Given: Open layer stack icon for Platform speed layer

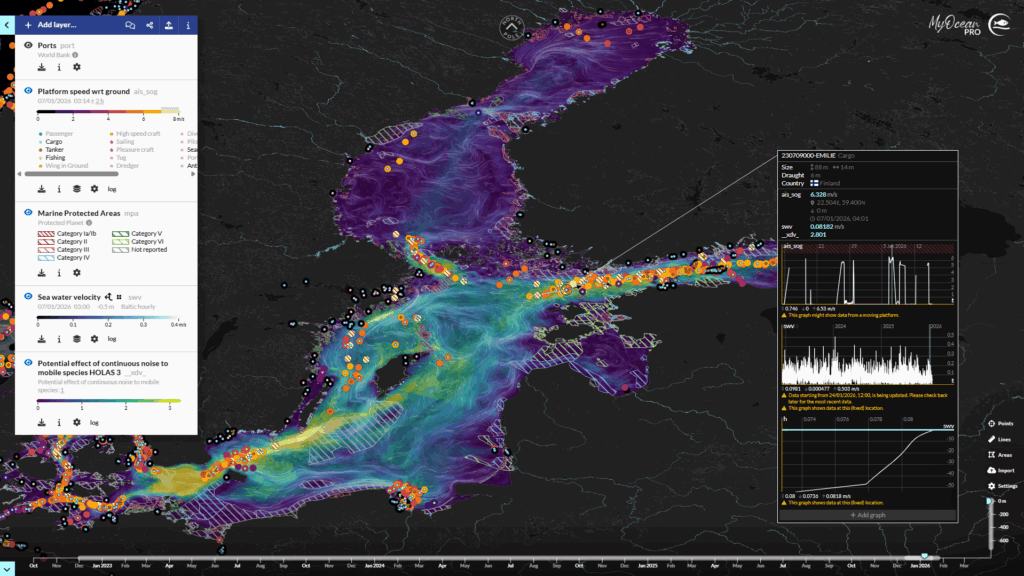Looking at the screenshot, I should click(77, 188).
